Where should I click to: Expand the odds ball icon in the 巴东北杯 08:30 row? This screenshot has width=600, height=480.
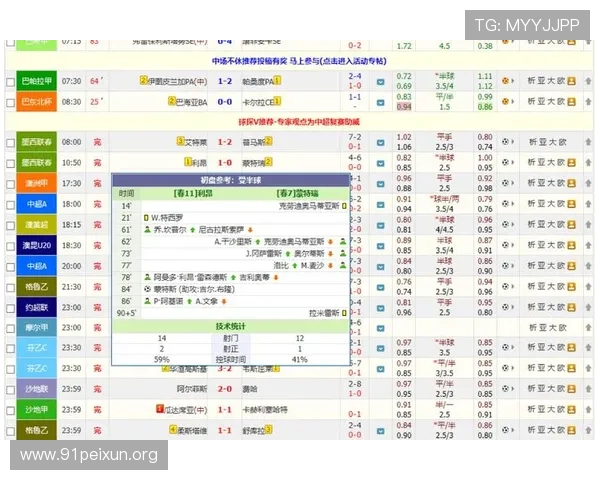[508, 101]
